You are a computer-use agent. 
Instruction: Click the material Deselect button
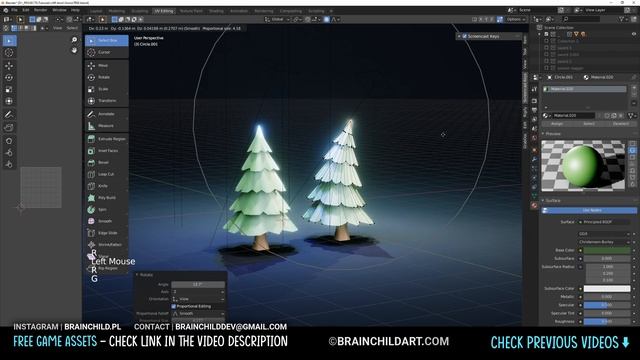coord(621,124)
